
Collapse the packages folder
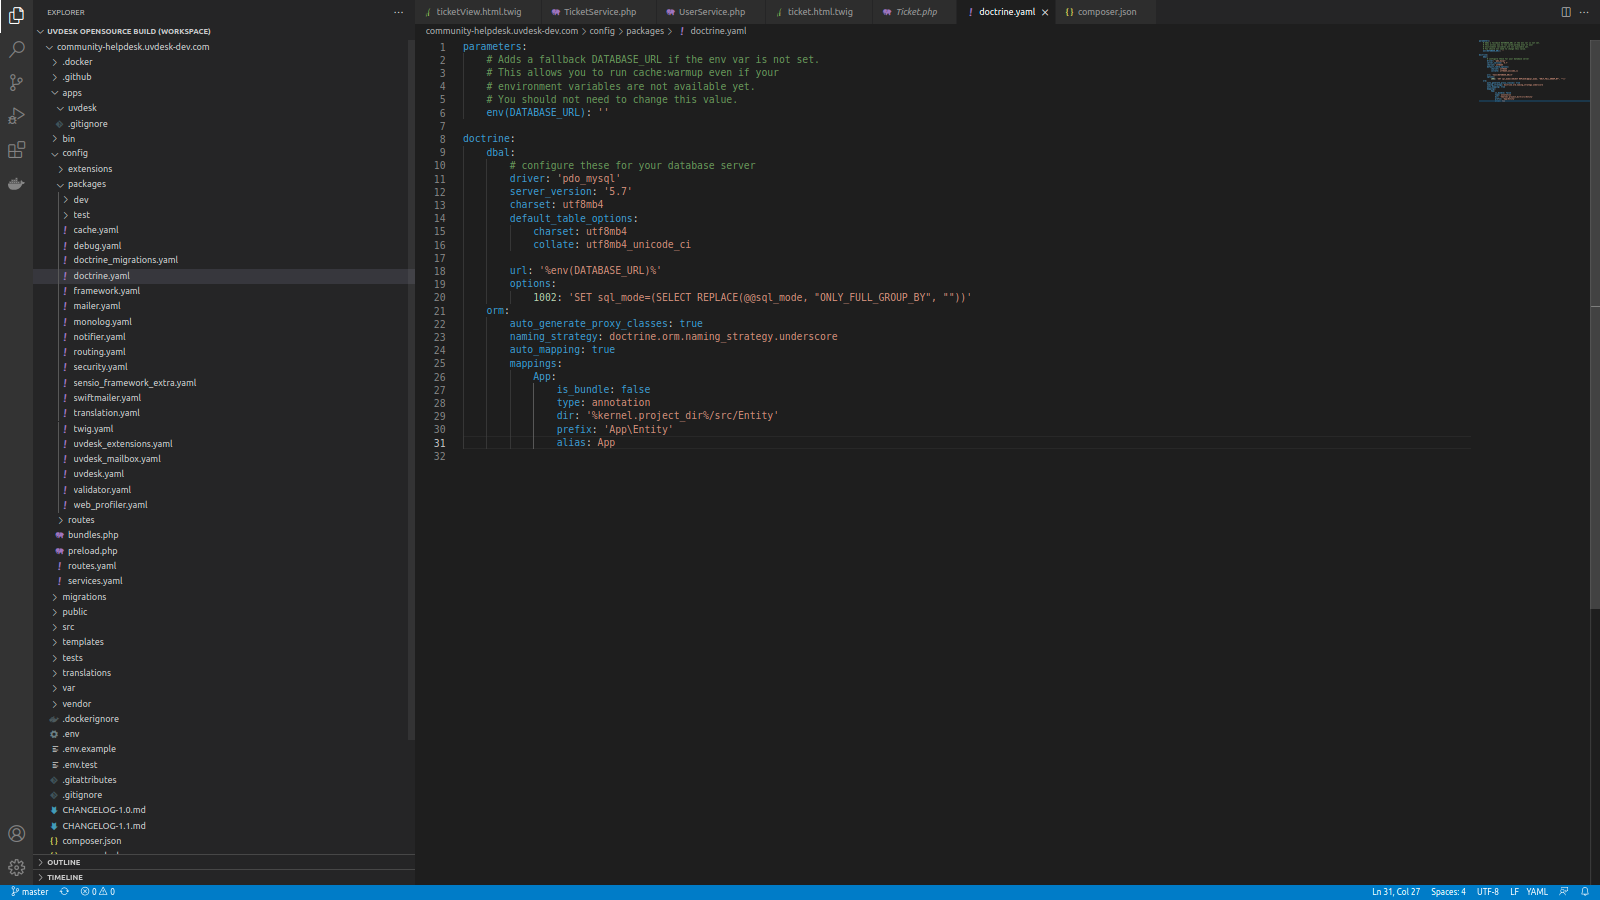tap(86, 184)
